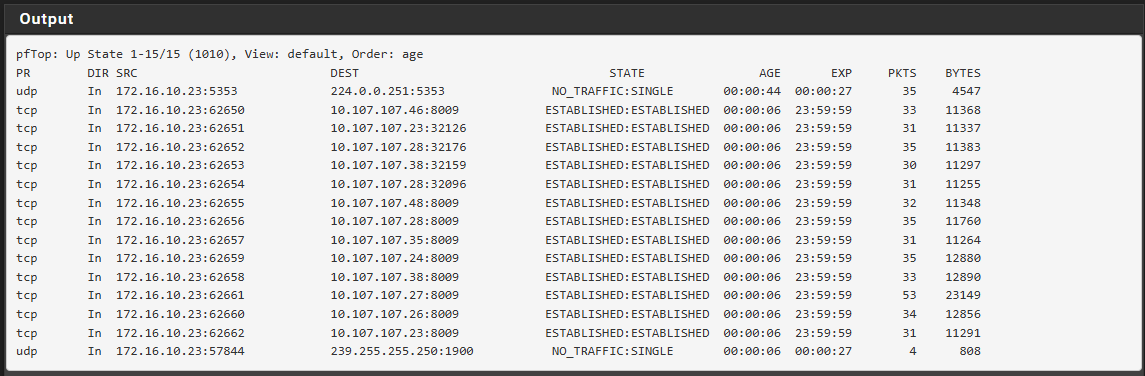Viewport: 1145px width, 376px height.
Task: Click the AGE column header
Action: [x=770, y=73]
